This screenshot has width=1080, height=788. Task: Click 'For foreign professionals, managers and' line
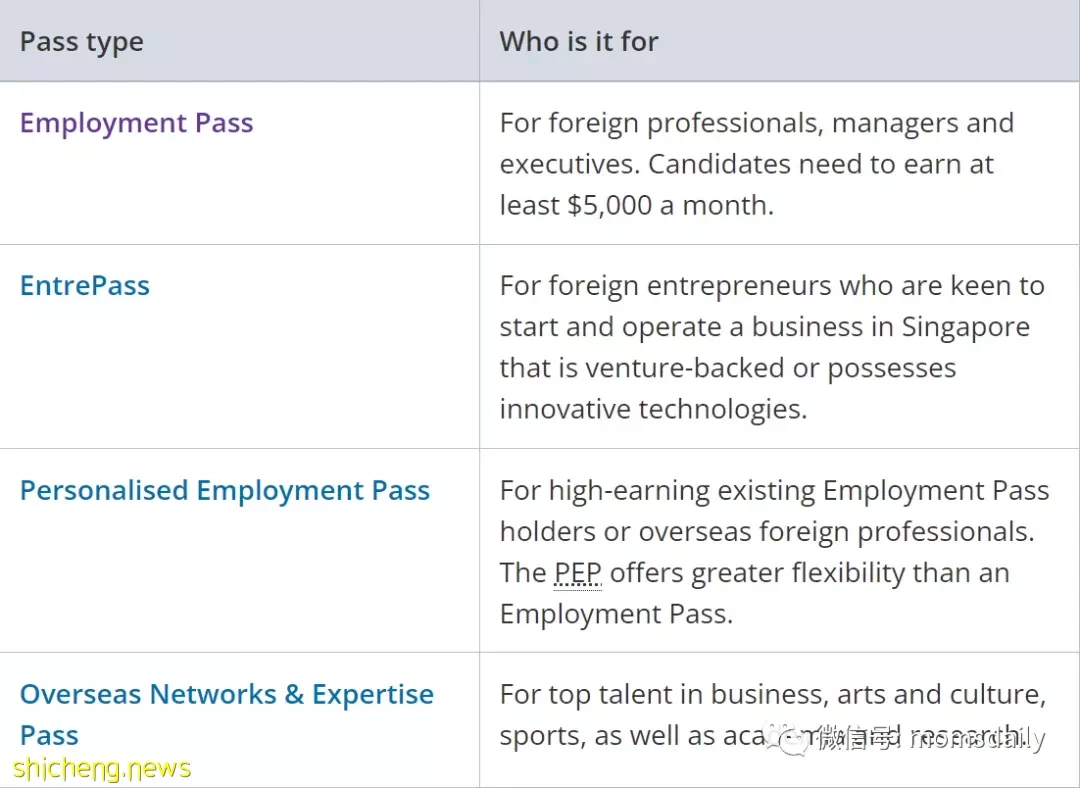click(756, 123)
